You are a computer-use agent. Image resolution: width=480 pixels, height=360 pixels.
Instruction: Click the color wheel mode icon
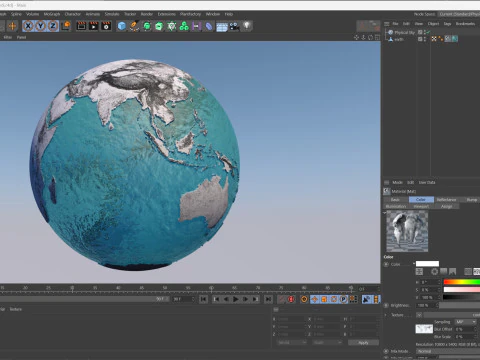pos(434,272)
